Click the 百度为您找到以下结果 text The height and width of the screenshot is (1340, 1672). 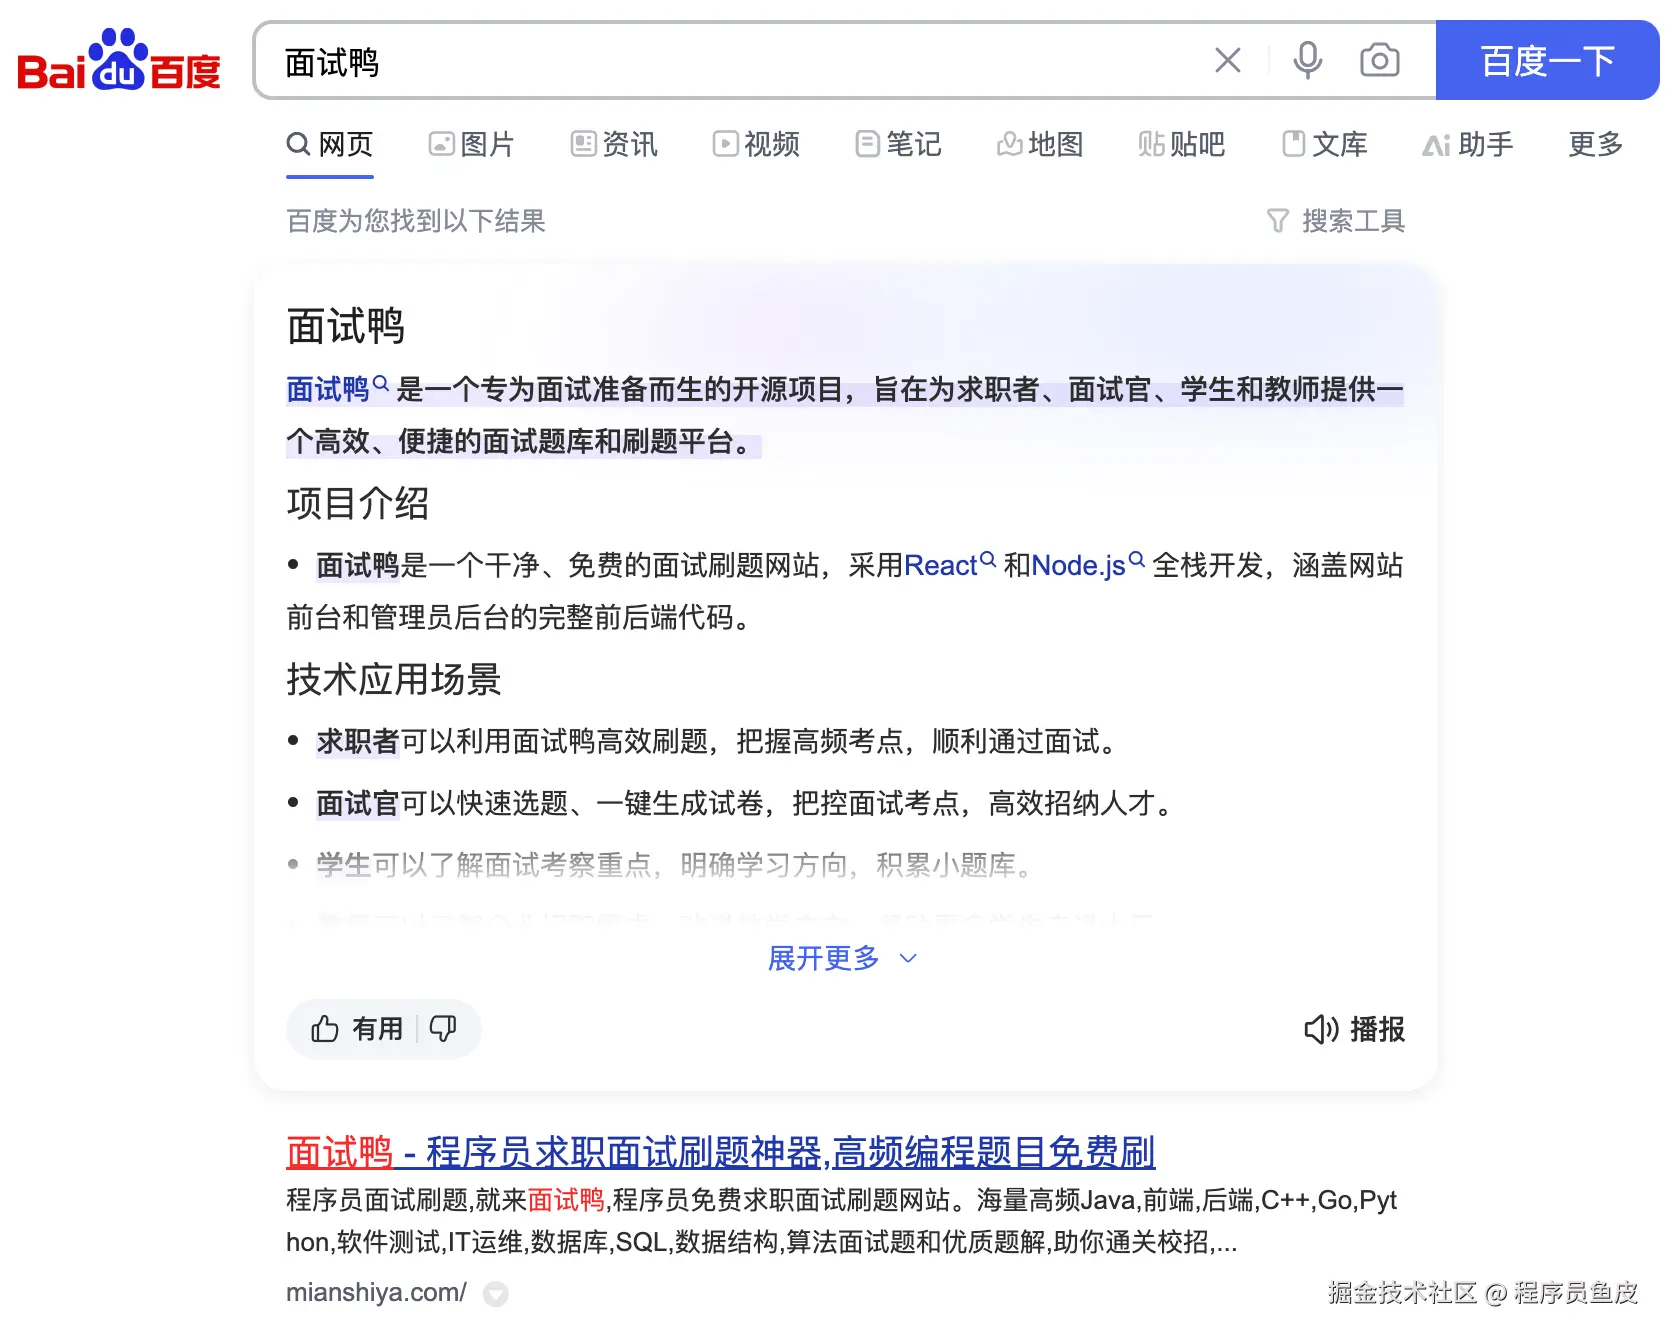tap(416, 221)
